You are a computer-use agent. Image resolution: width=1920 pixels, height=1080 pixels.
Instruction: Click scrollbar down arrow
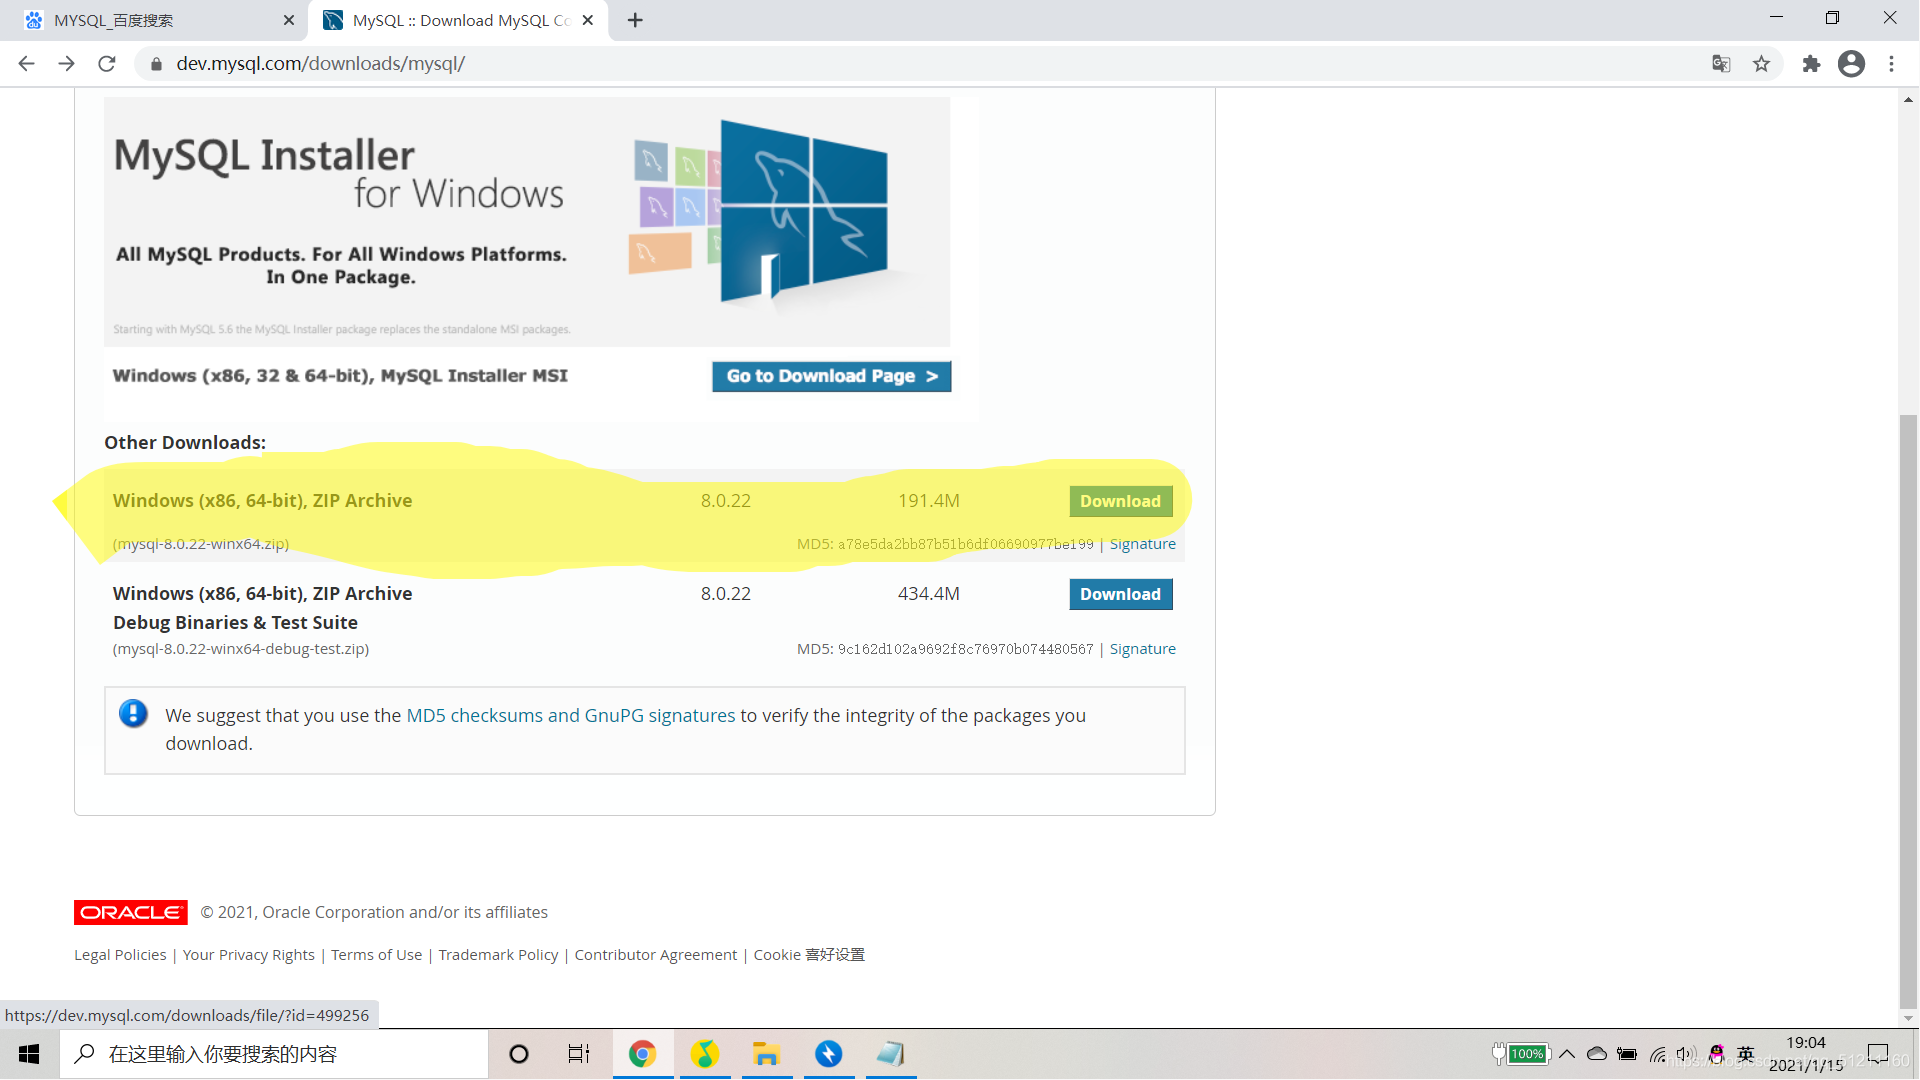(x=1908, y=1018)
